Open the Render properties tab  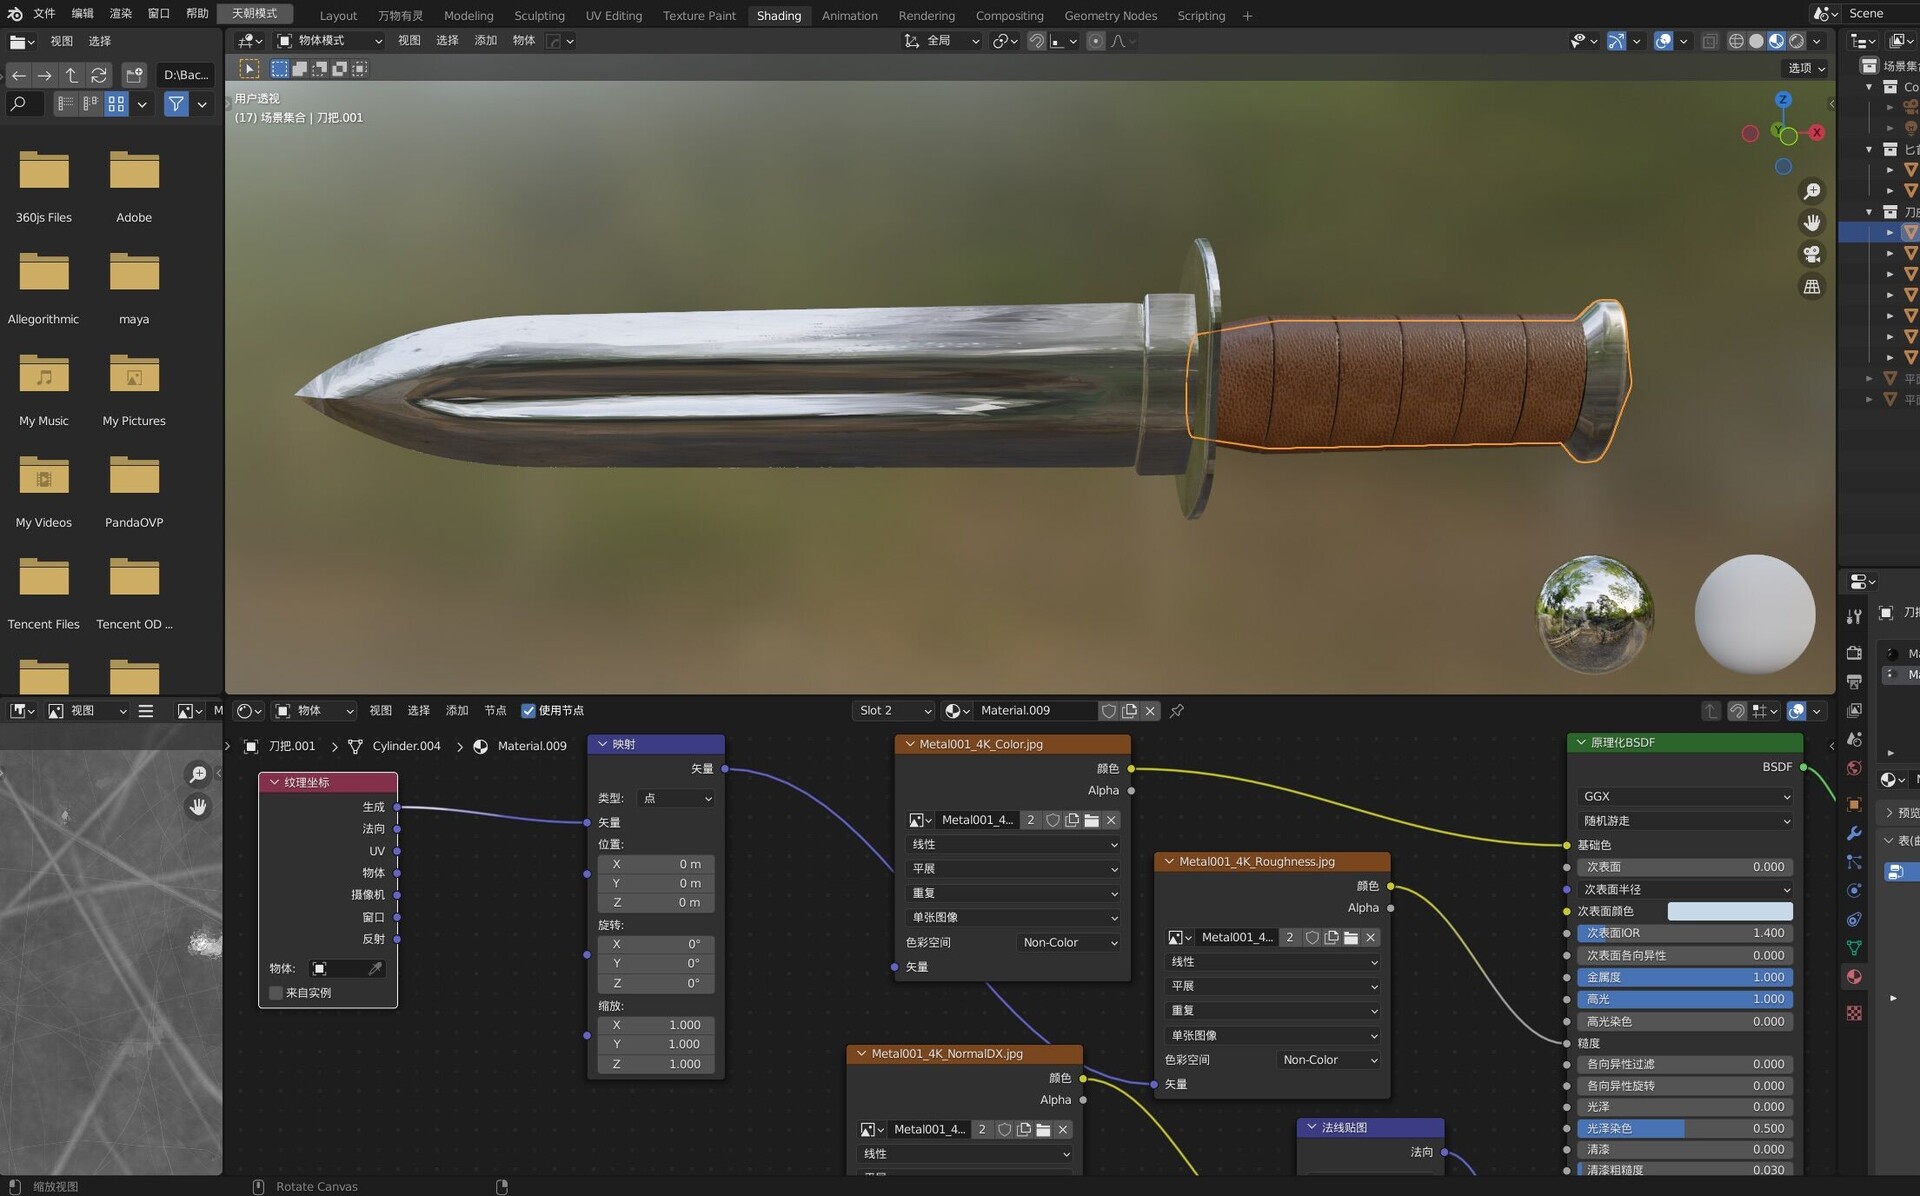coord(1854,655)
